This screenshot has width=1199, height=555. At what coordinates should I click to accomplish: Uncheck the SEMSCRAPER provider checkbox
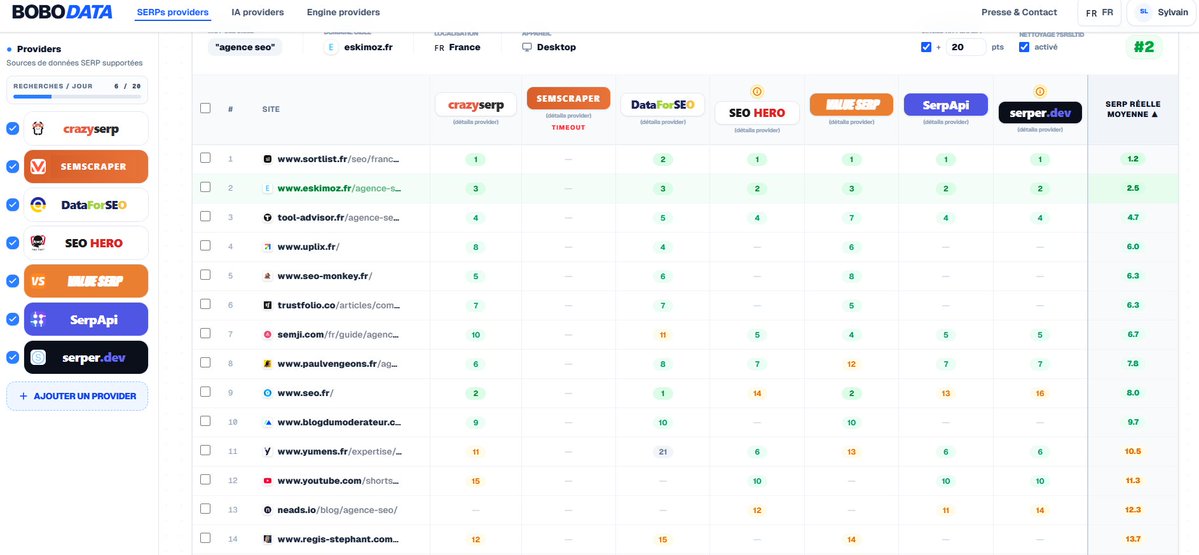(x=12, y=167)
